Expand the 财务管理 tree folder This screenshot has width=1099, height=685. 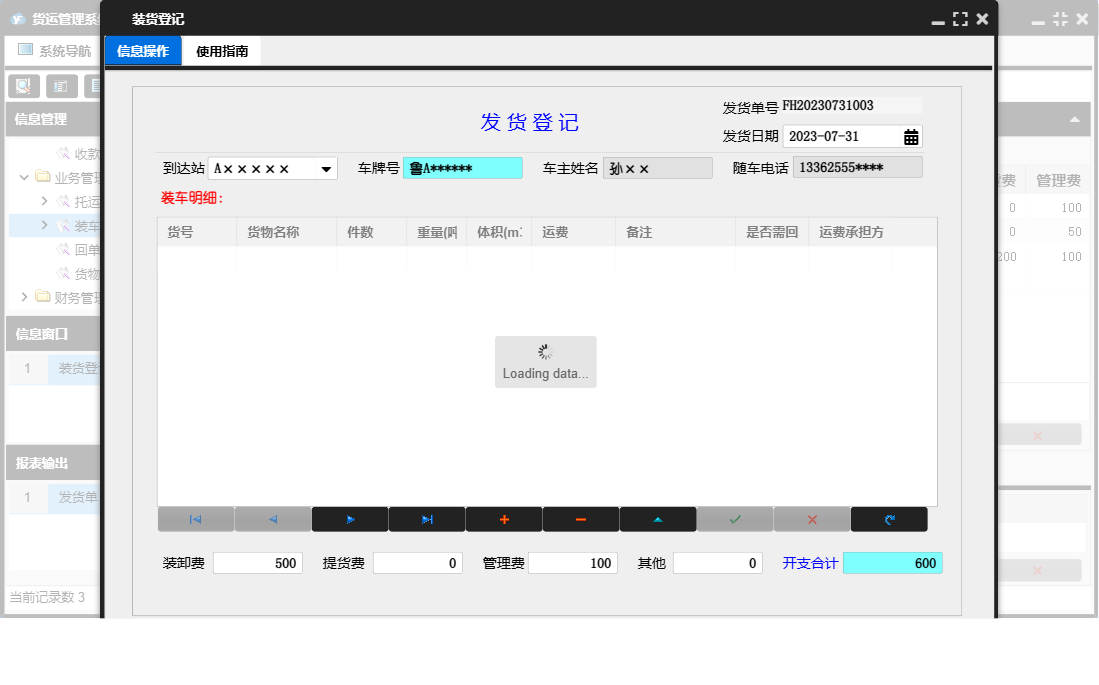(x=25, y=297)
